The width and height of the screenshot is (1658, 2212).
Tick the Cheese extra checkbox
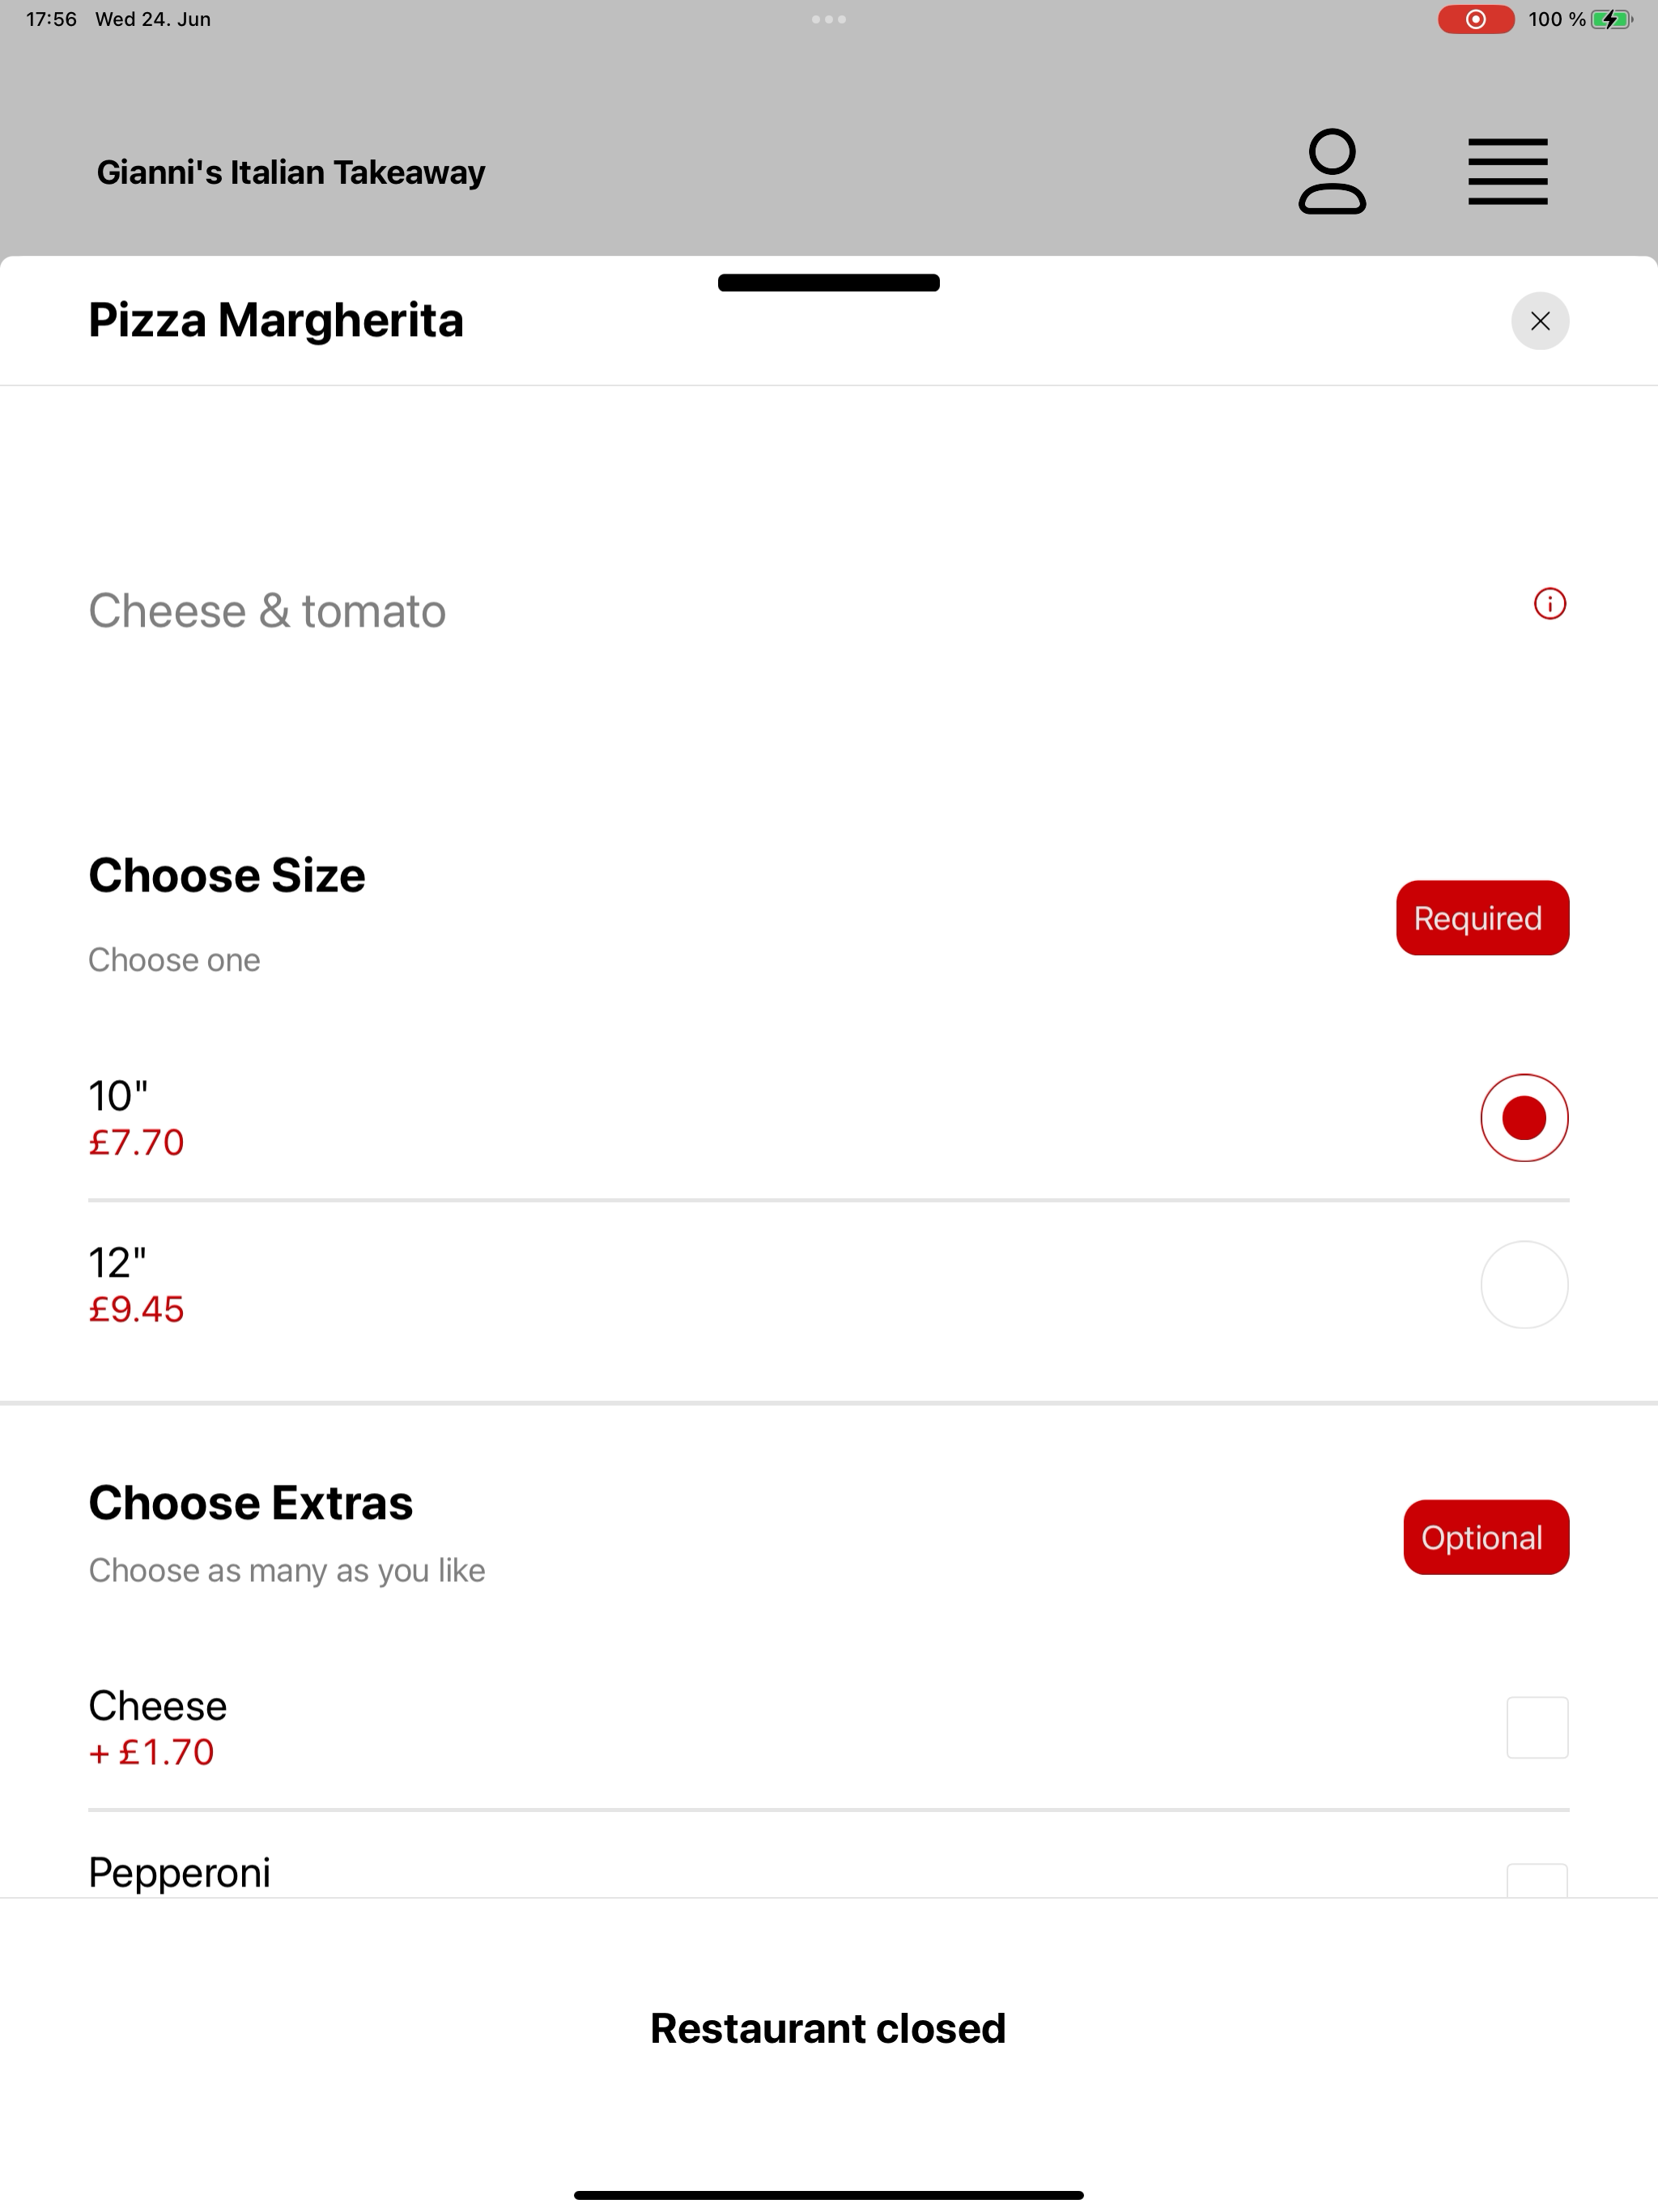point(1536,1727)
